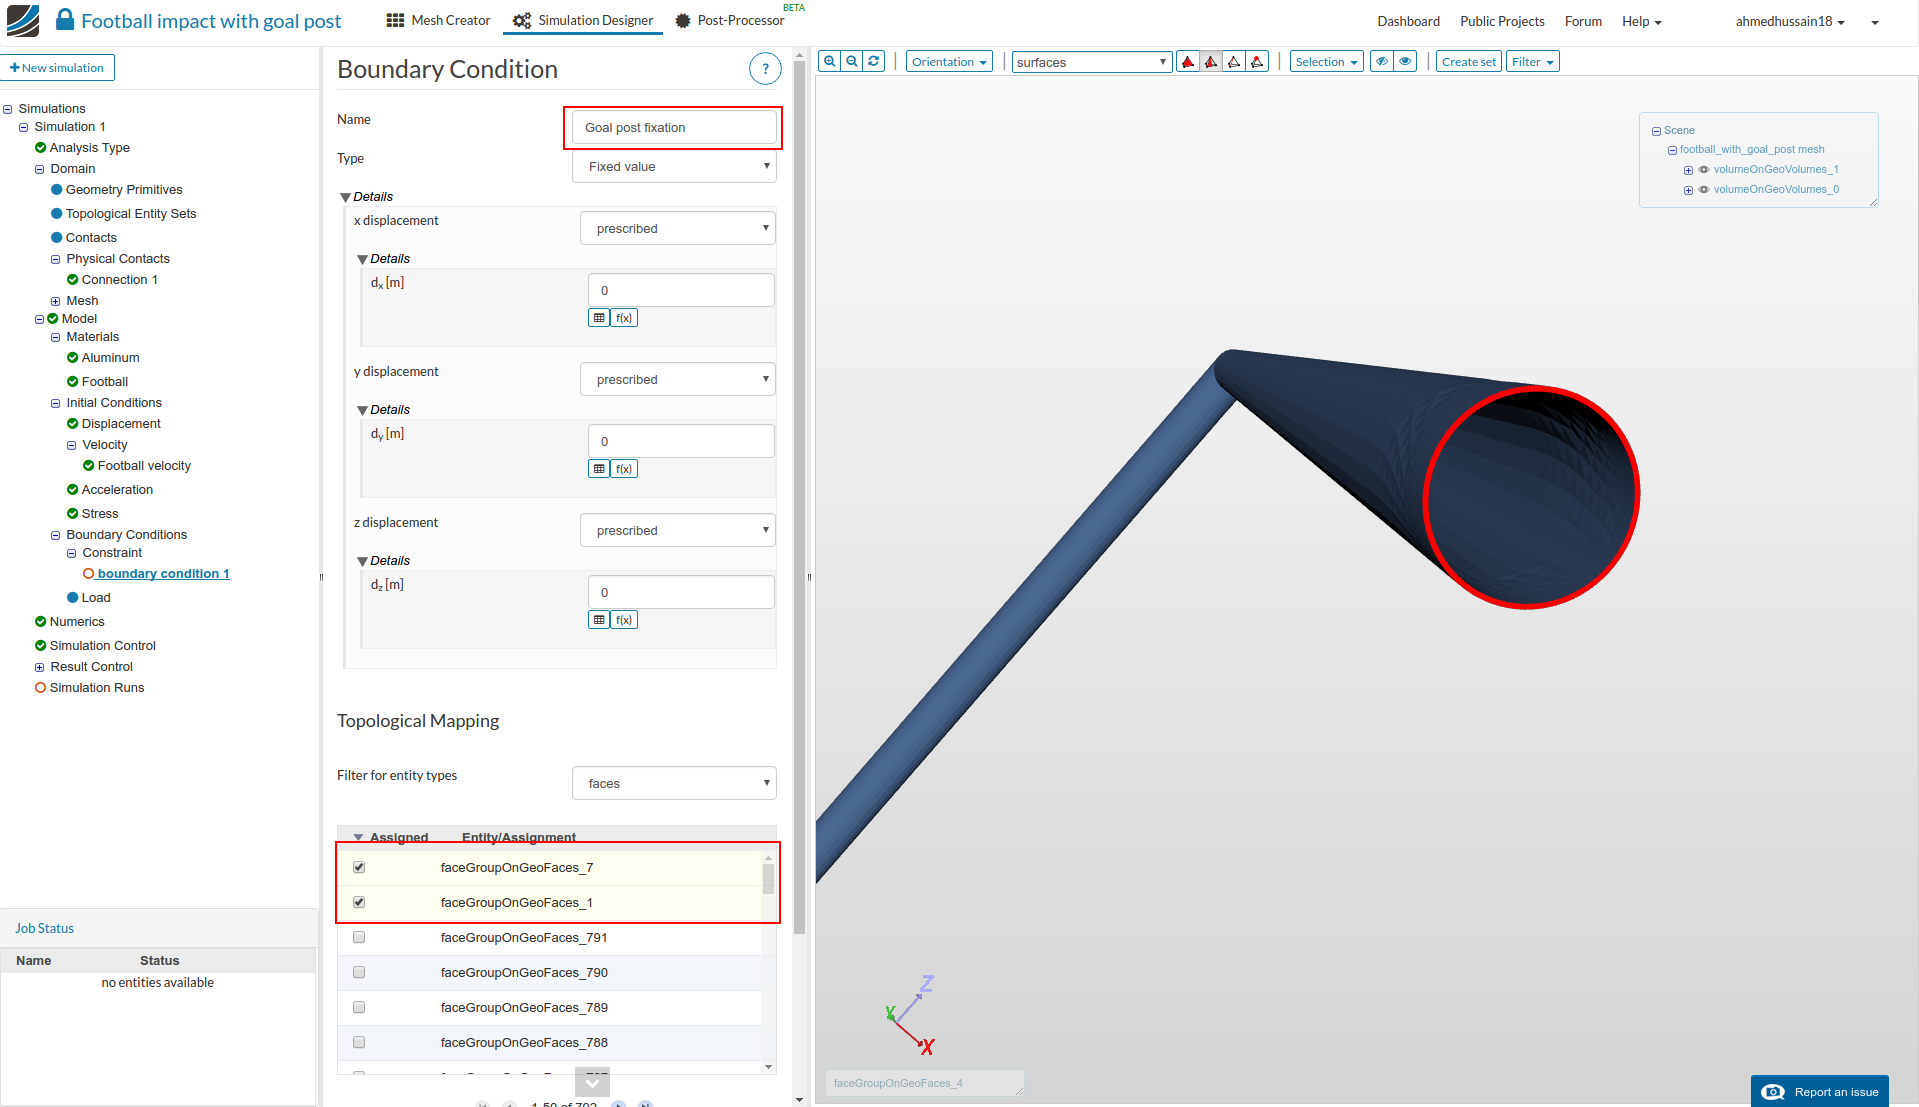
Task: Click the Name field Goal post fixation
Action: (674, 128)
